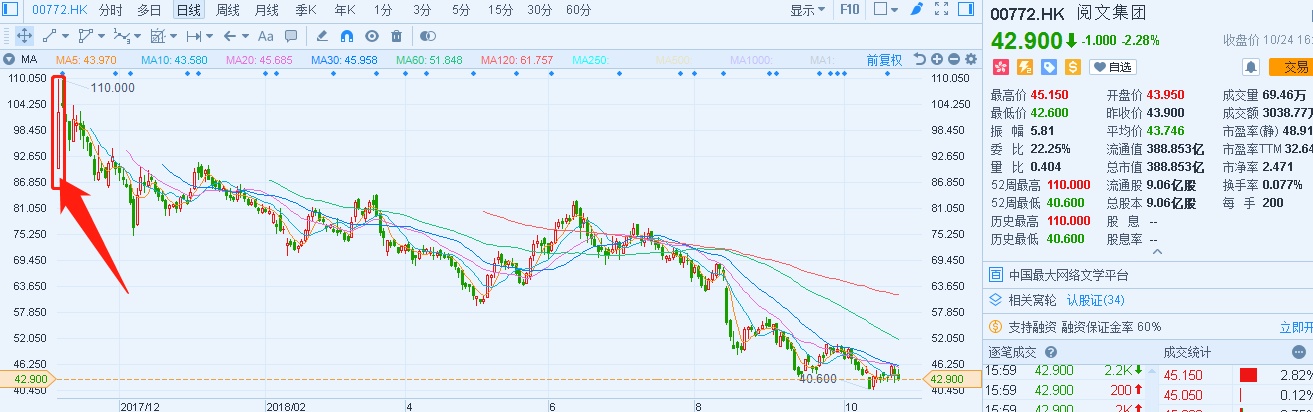Screen dimensions: 1313x412
Task: Click the plus zoom-in chart icon
Action: (937, 60)
